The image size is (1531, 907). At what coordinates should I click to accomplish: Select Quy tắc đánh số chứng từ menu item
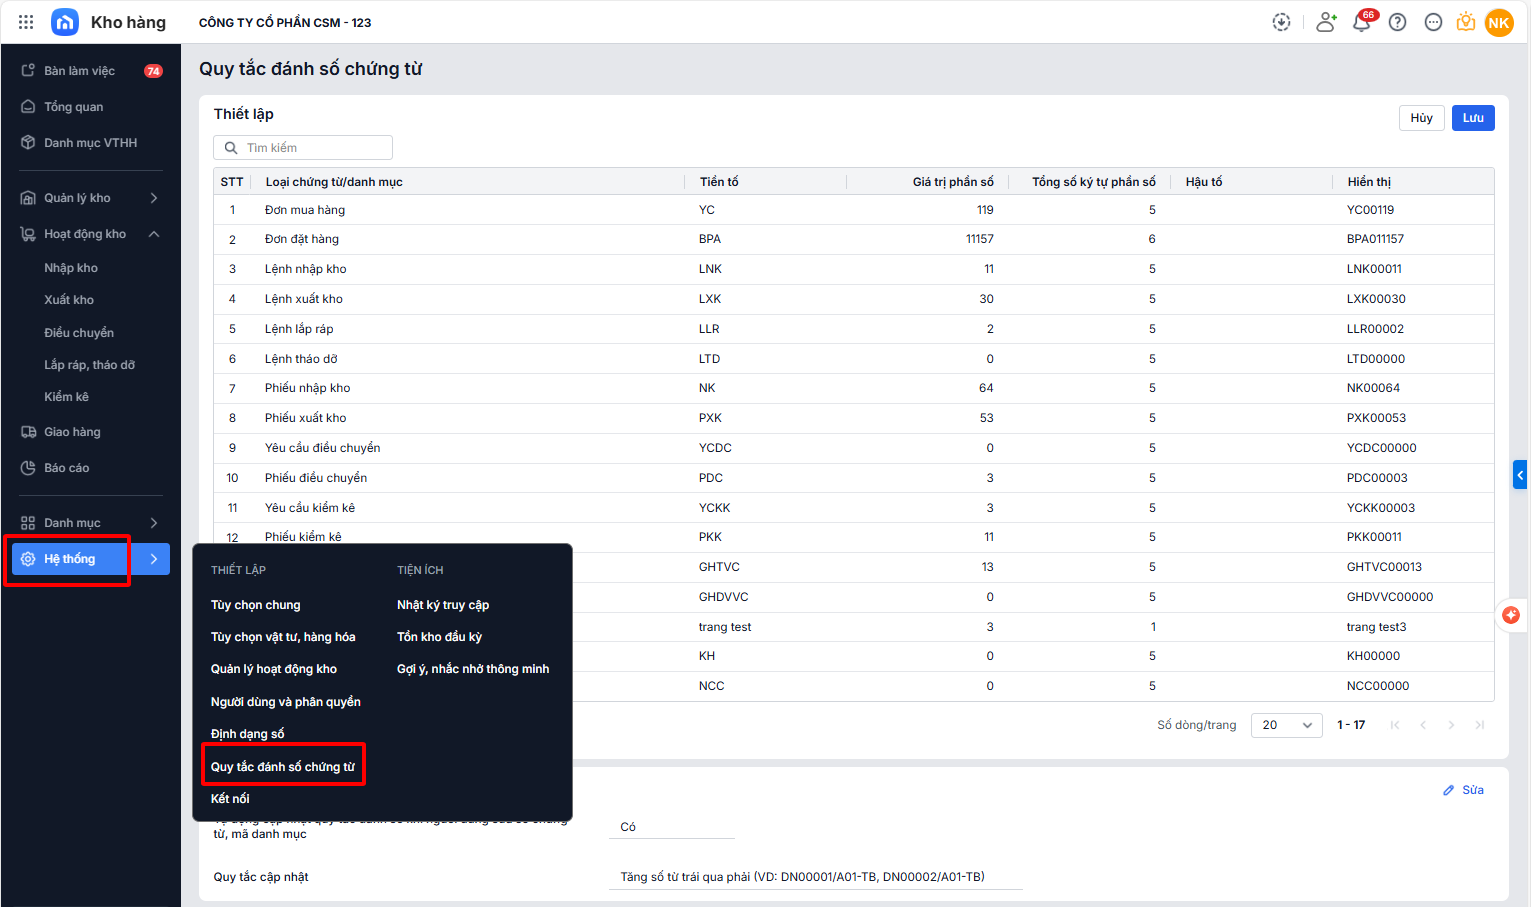click(x=283, y=767)
